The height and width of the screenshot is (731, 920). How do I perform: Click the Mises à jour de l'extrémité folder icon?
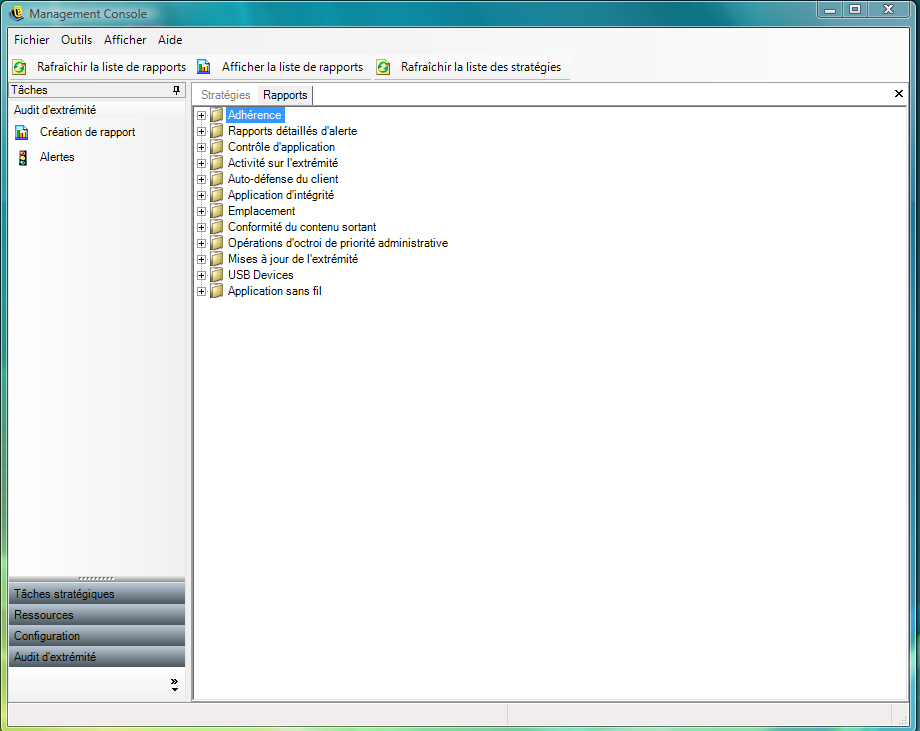pyautogui.click(x=217, y=259)
